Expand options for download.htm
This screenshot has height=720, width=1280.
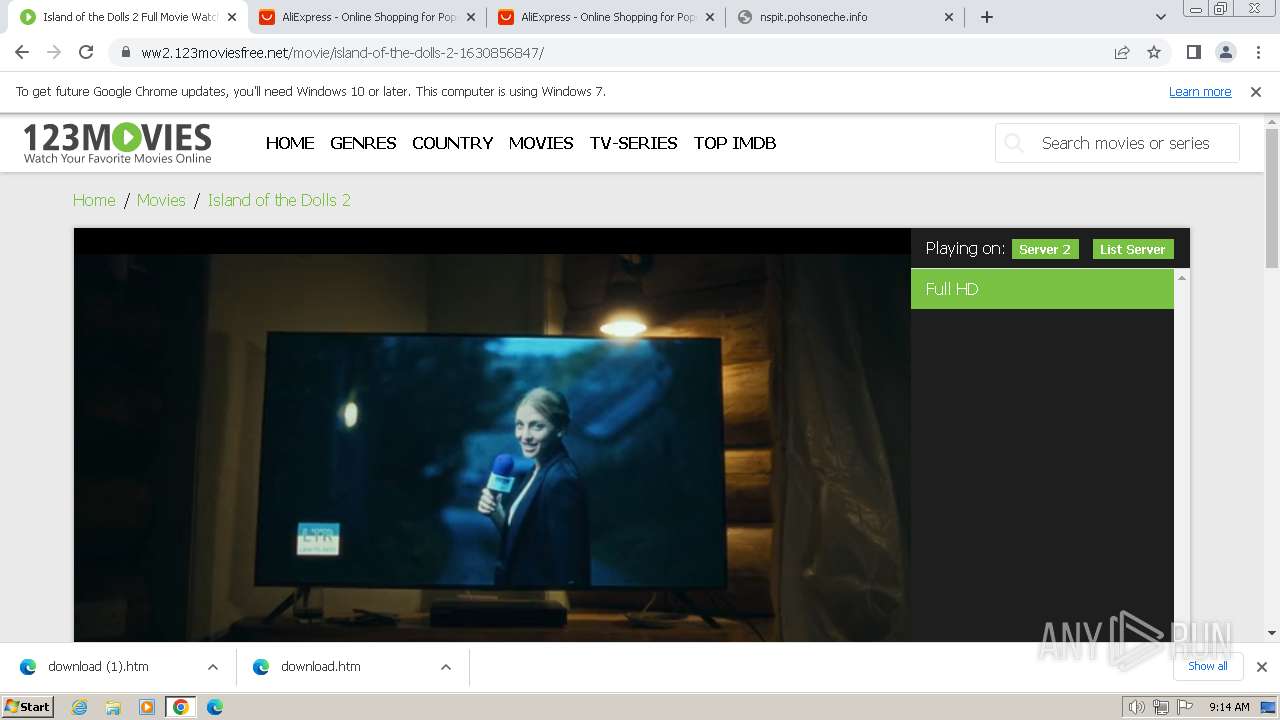446,667
